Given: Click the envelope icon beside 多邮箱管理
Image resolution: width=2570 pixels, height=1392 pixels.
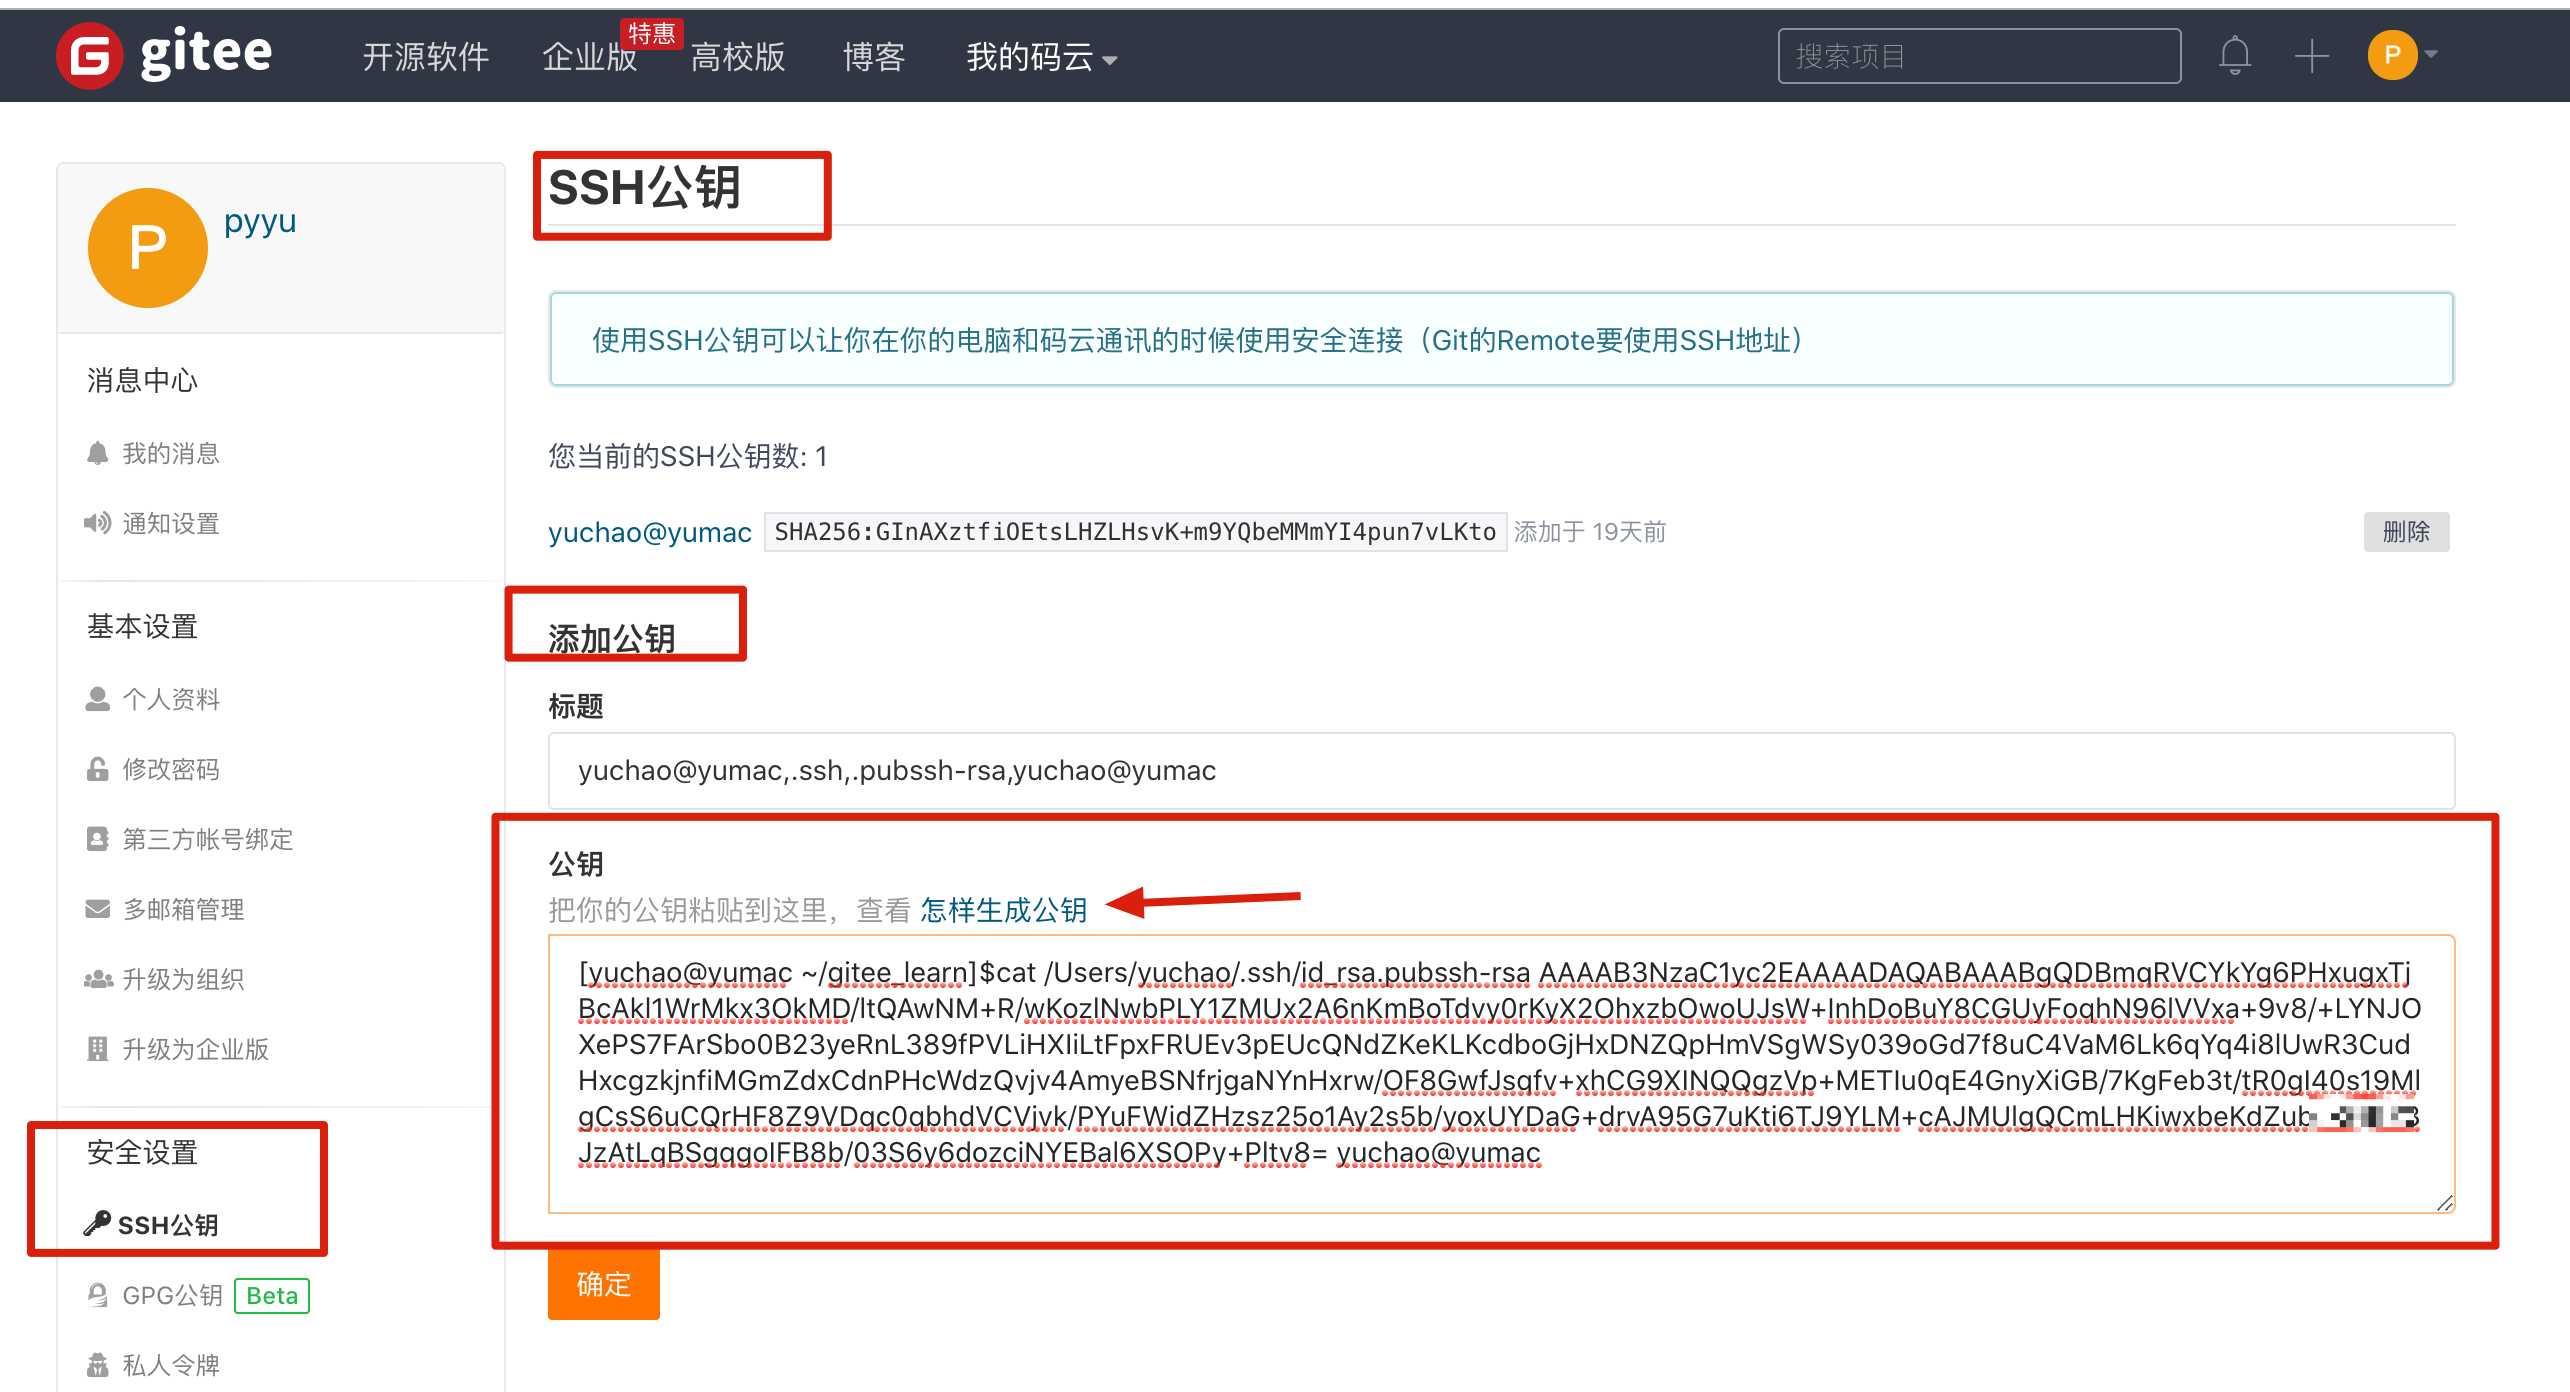Looking at the screenshot, I should 97,909.
